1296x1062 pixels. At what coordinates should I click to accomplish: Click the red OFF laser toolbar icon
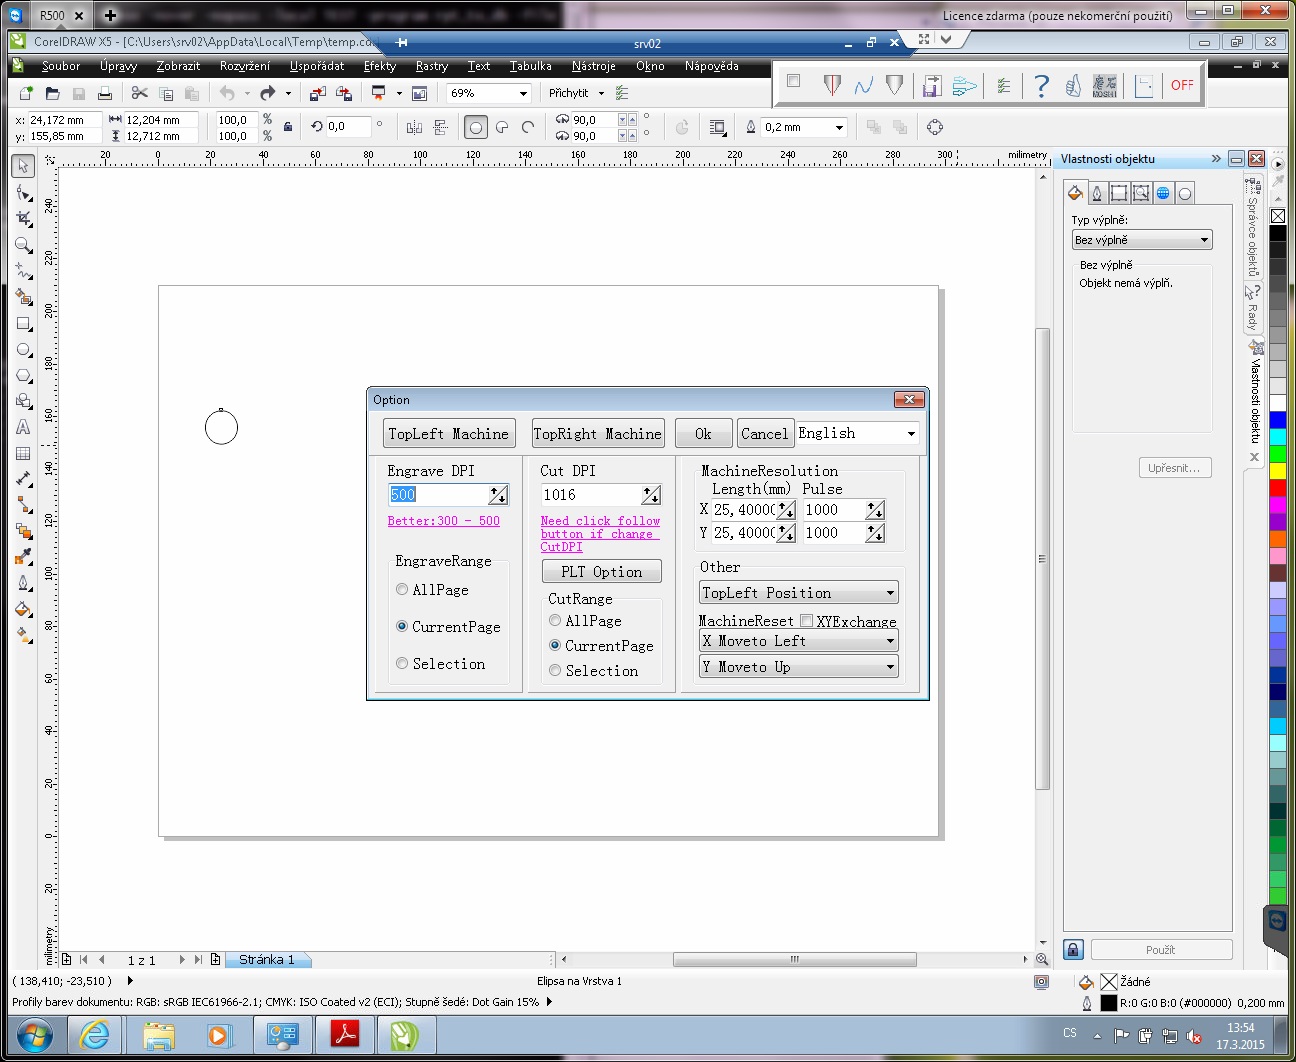click(1182, 86)
